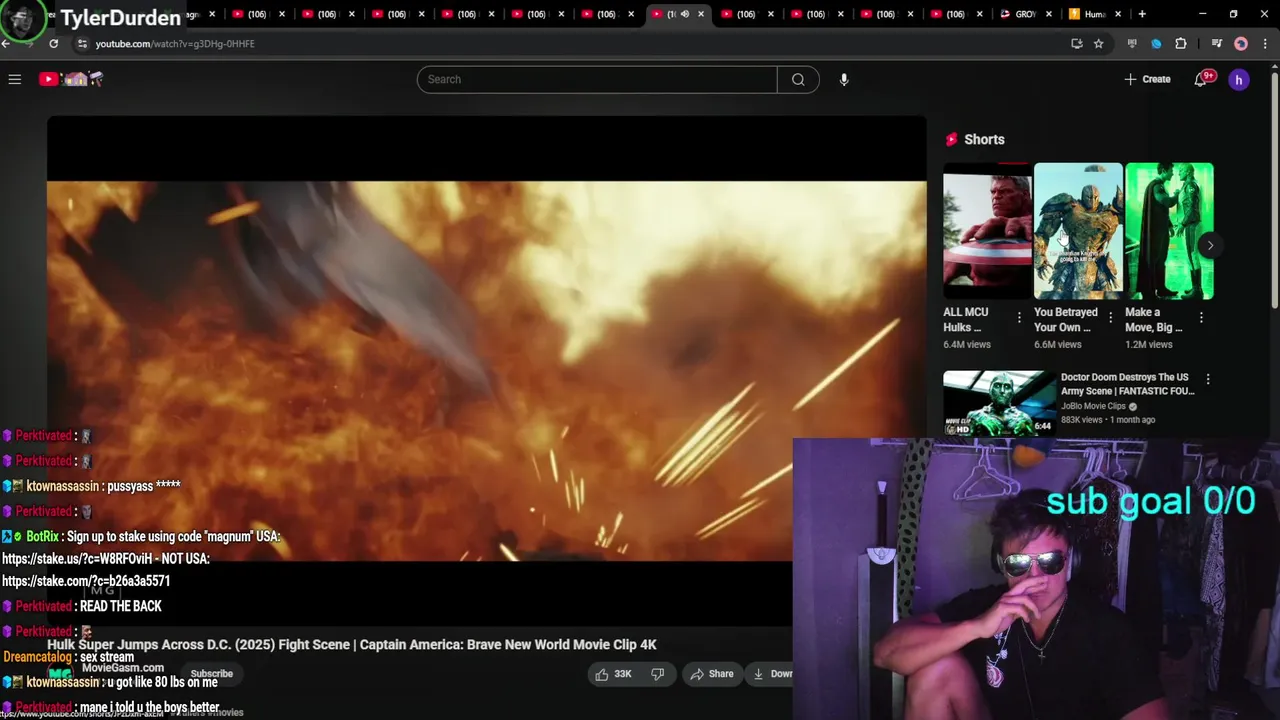1280x720 pixels.
Task: Show next Shorts with the right arrow
Action: click(1210, 245)
